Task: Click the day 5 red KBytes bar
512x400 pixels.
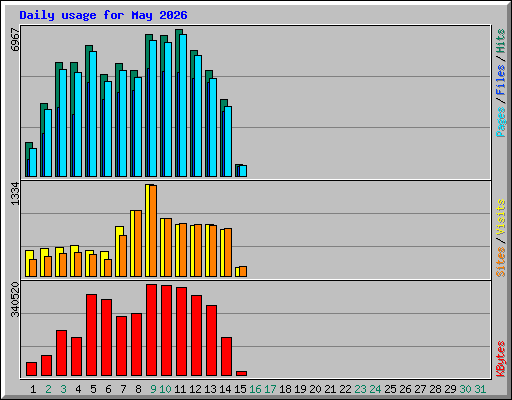Action: (x=91, y=335)
